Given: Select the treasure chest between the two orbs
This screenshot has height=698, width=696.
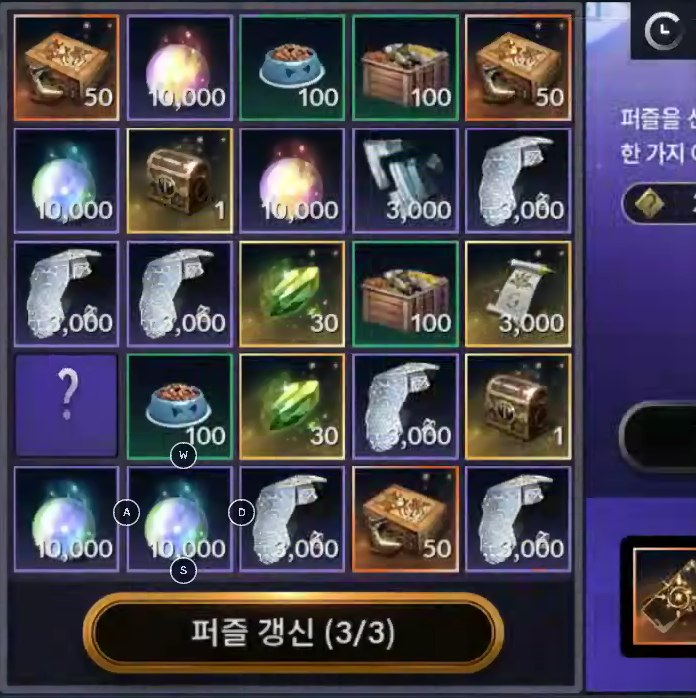Looking at the screenshot, I should coord(180,181).
